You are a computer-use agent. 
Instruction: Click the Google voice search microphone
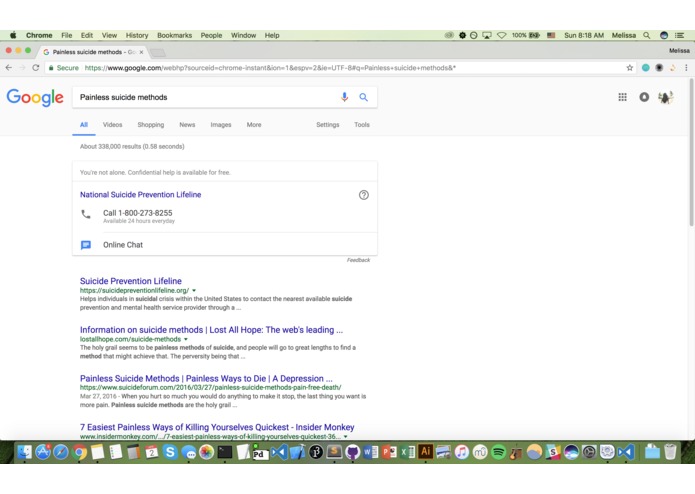click(344, 97)
